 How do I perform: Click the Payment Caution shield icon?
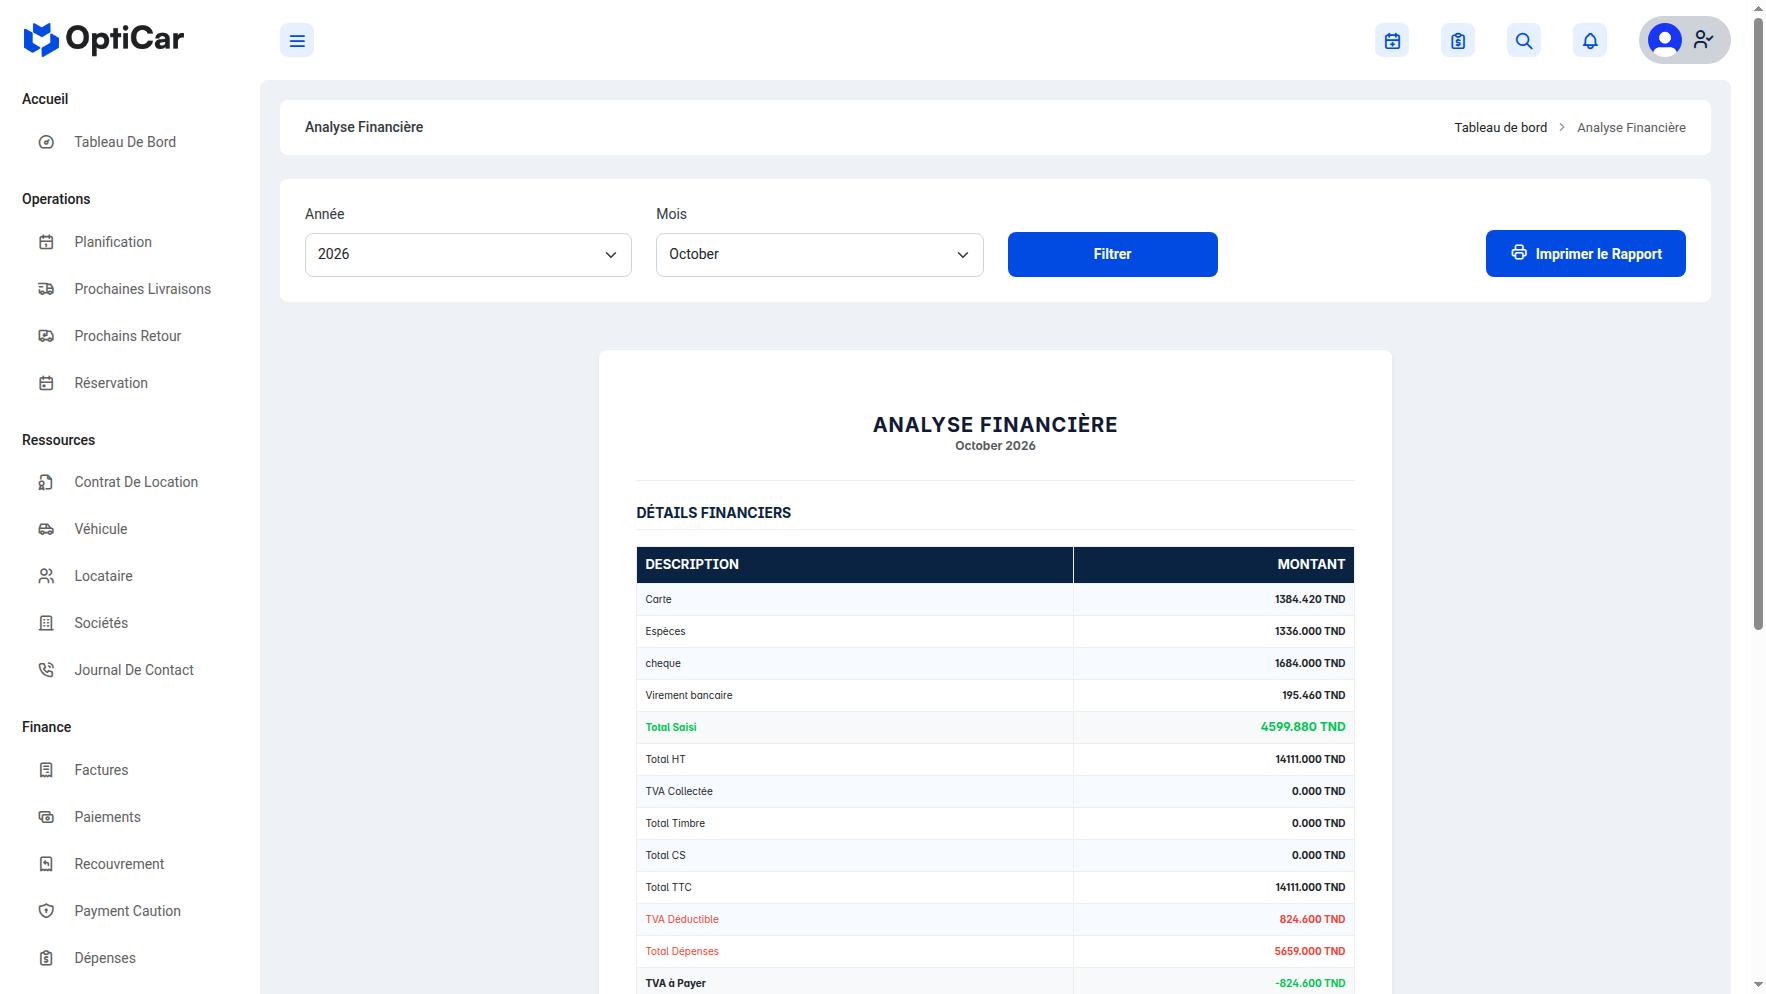[46, 911]
